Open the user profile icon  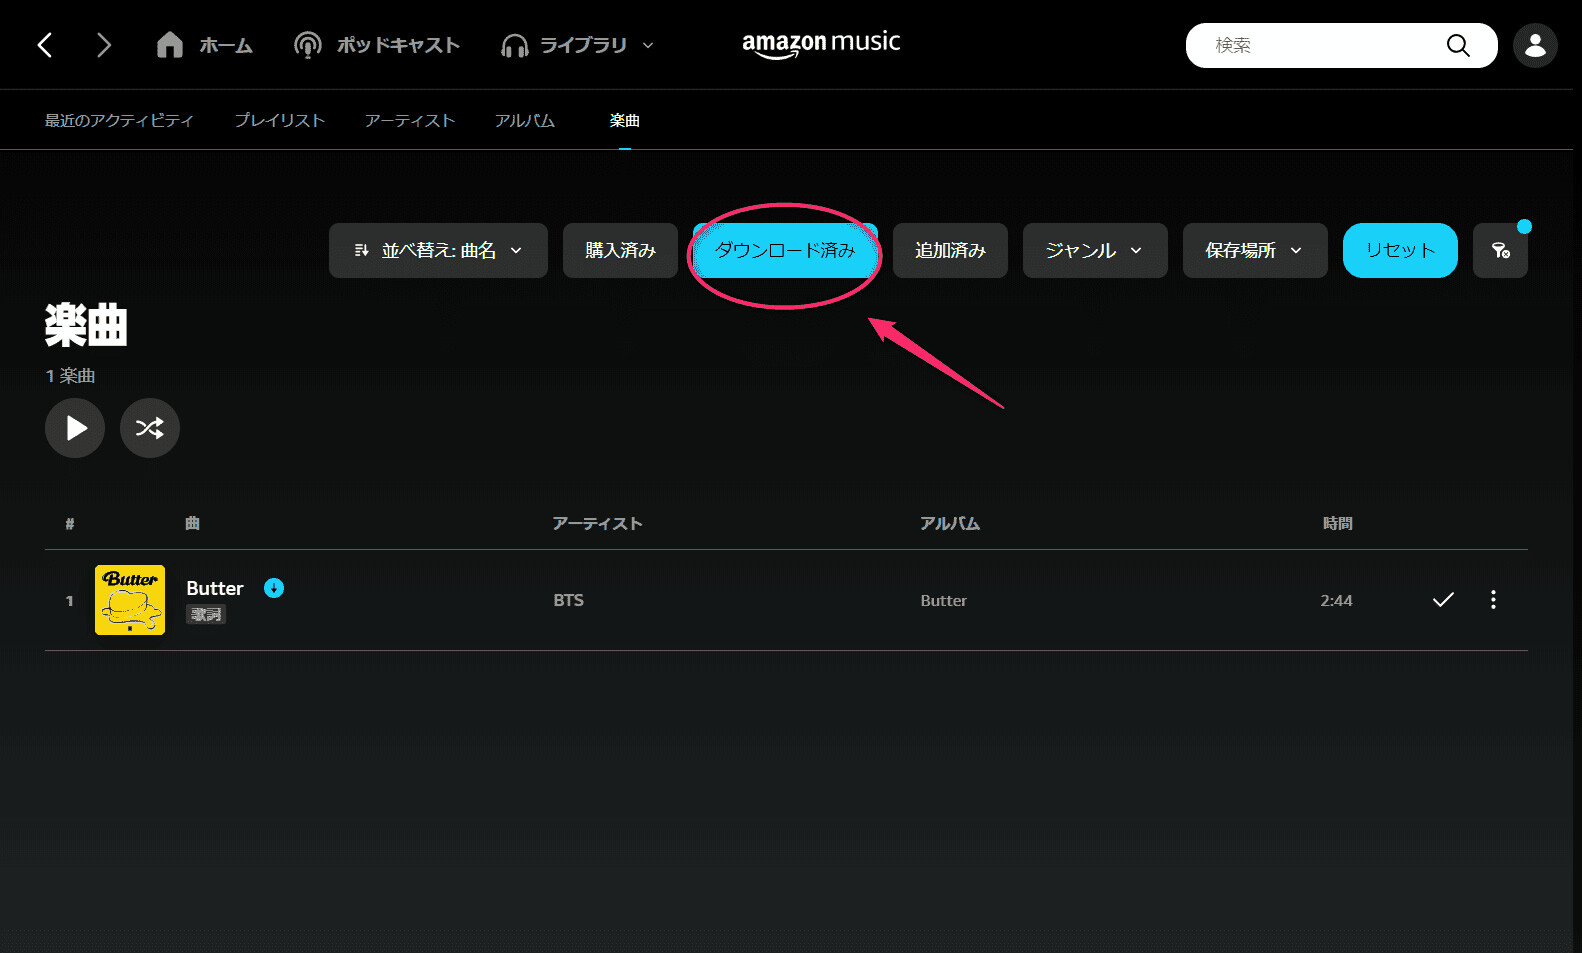pyautogui.click(x=1534, y=45)
